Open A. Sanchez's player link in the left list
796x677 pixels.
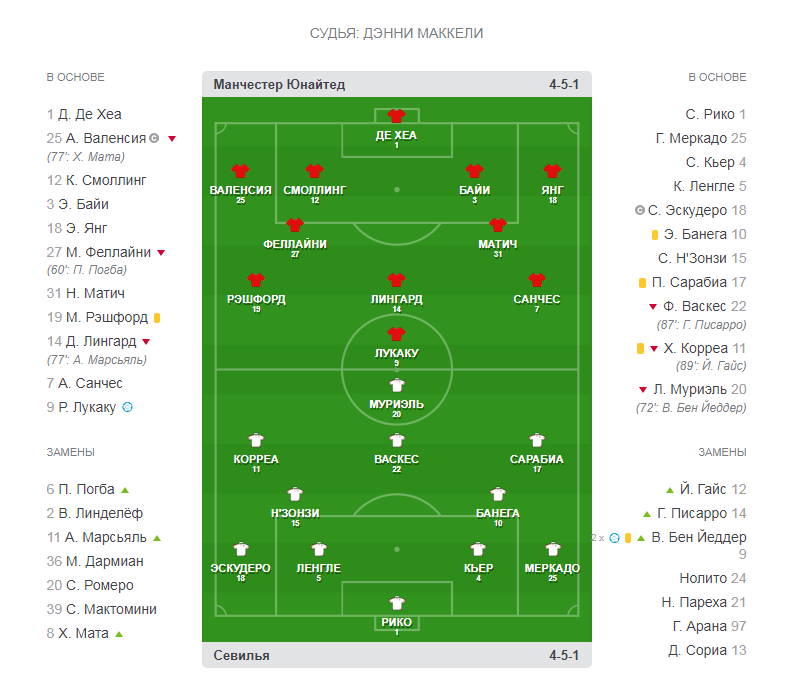[91, 383]
